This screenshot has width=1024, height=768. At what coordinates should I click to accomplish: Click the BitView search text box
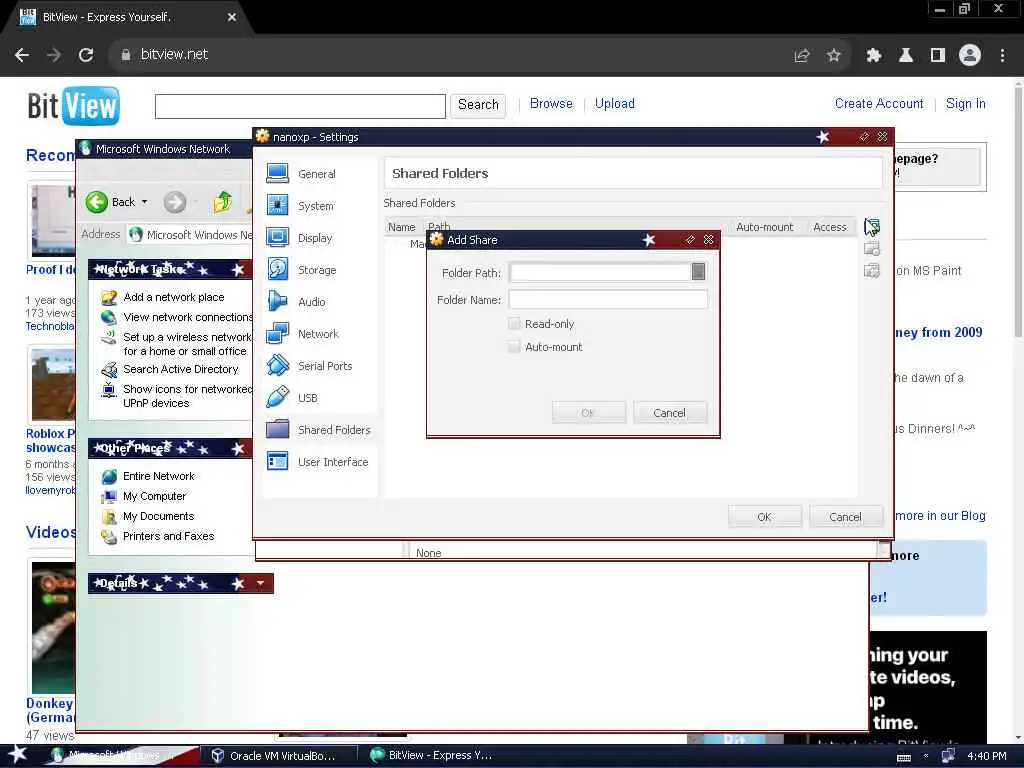tap(300, 106)
